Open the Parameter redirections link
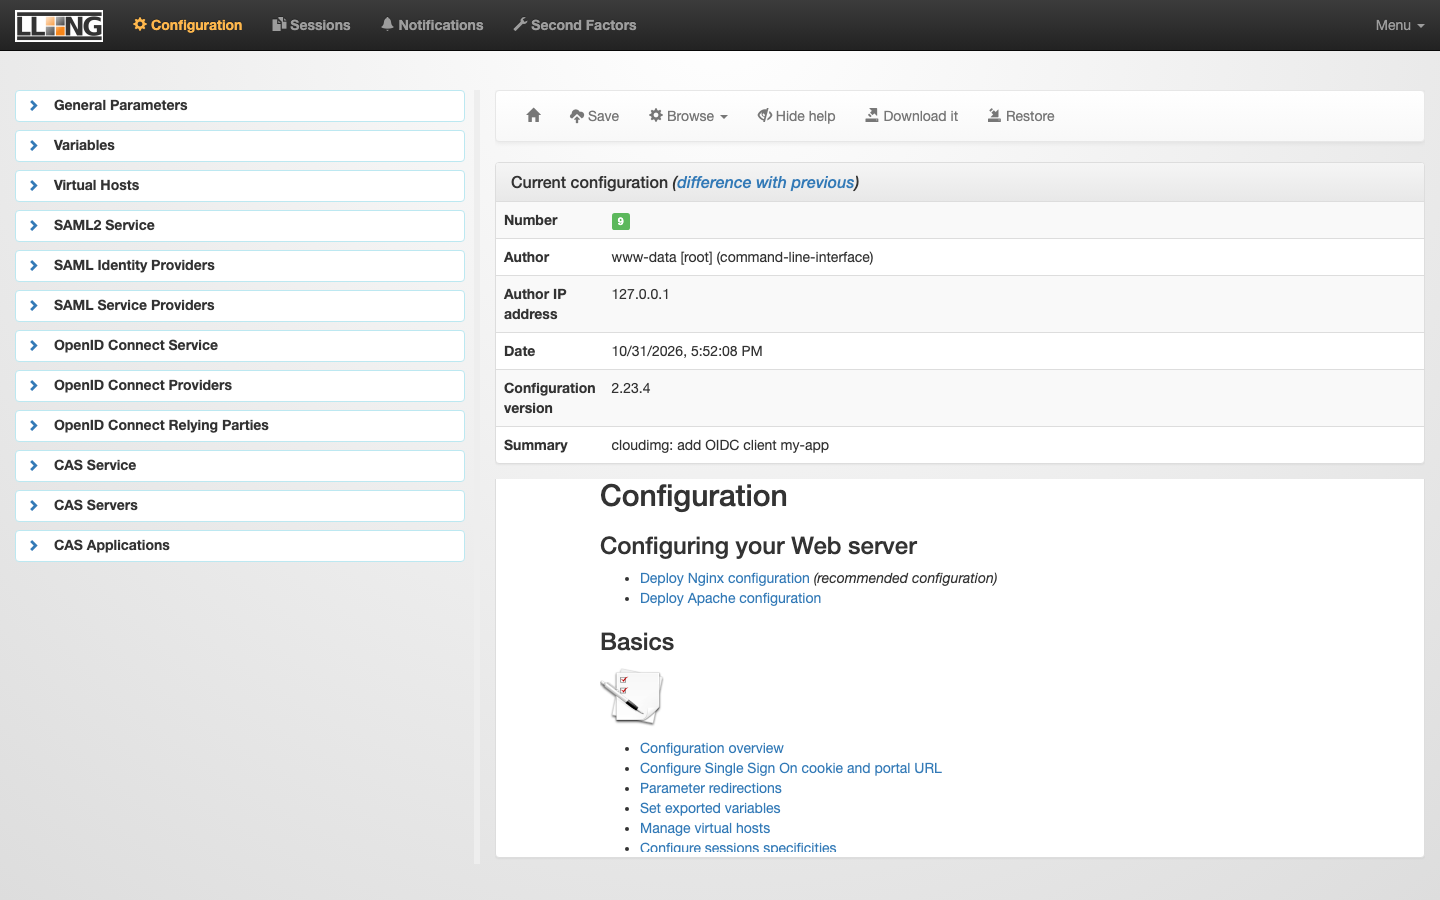The height and width of the screenshot is (900, 1440). [x=711, y=788]
